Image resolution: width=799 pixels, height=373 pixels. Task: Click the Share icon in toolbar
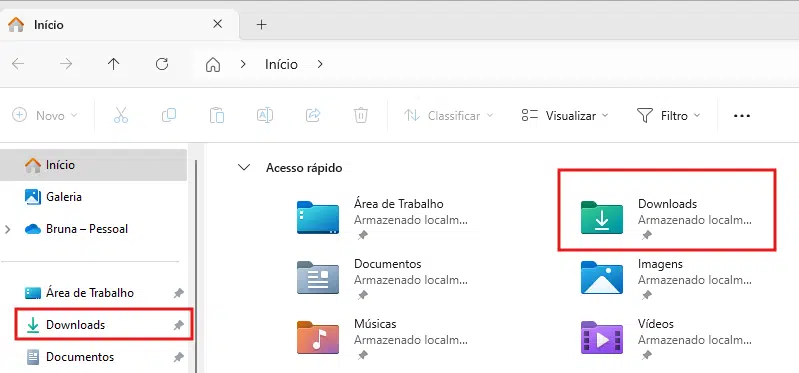coord(312,116)
